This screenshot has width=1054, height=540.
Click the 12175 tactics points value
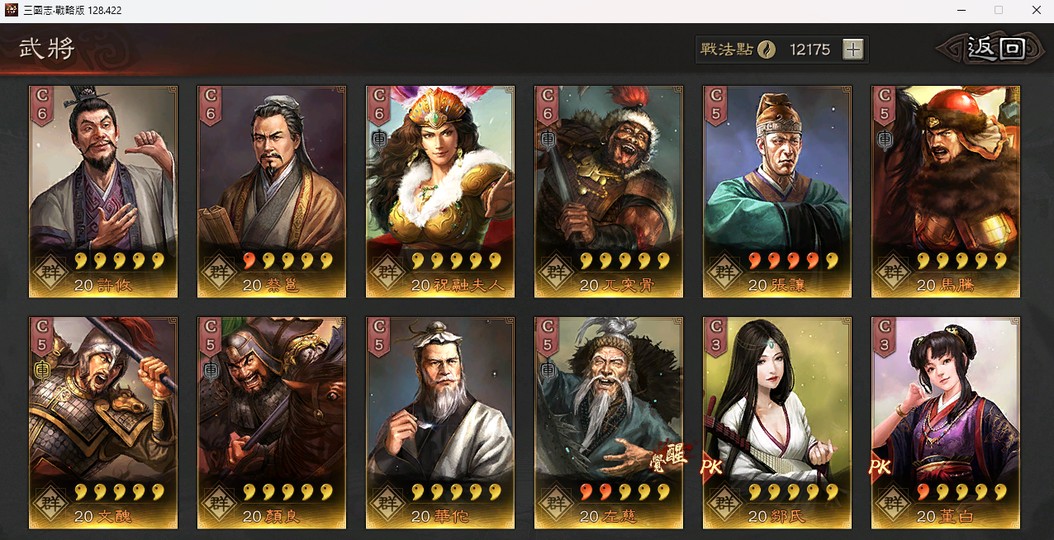(809, 49)
